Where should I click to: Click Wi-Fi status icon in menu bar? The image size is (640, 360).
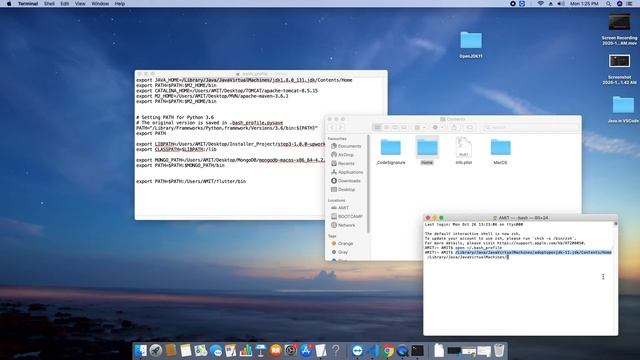(x=540, y=4)
